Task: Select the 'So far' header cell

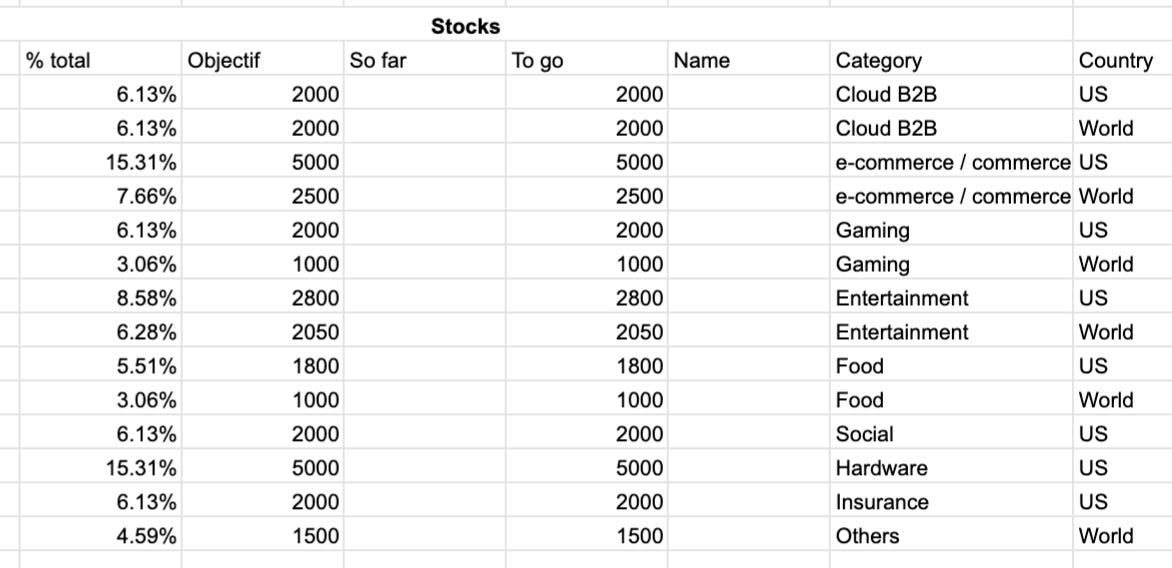Action: 425,60
